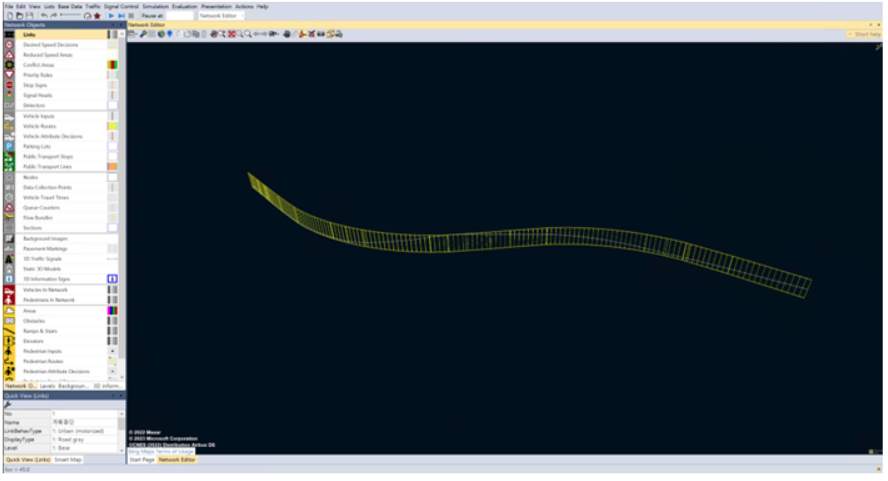Click the Vehicle Travel Times clock icon
Viewport: 888px width, 481px height.
(9, 198)
